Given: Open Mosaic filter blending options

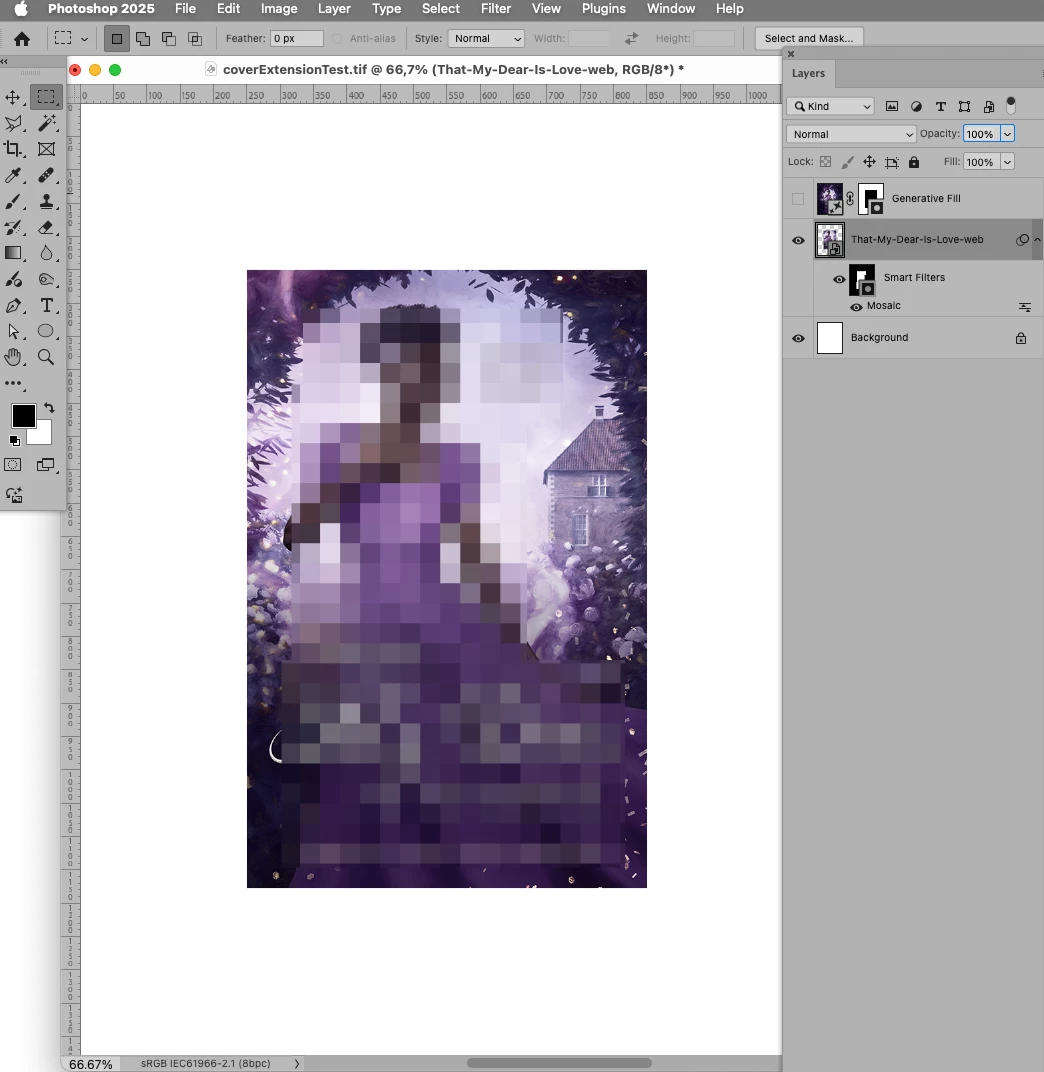Looking at the screenshot, I should coord(1025,307).
